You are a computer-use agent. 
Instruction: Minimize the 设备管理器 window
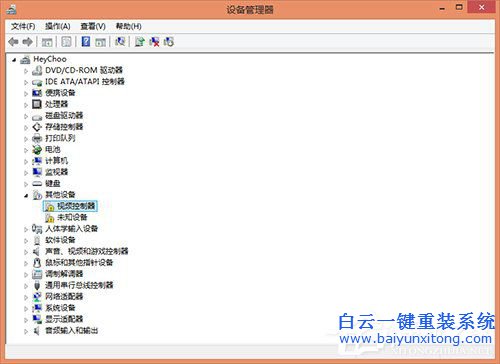442,8
